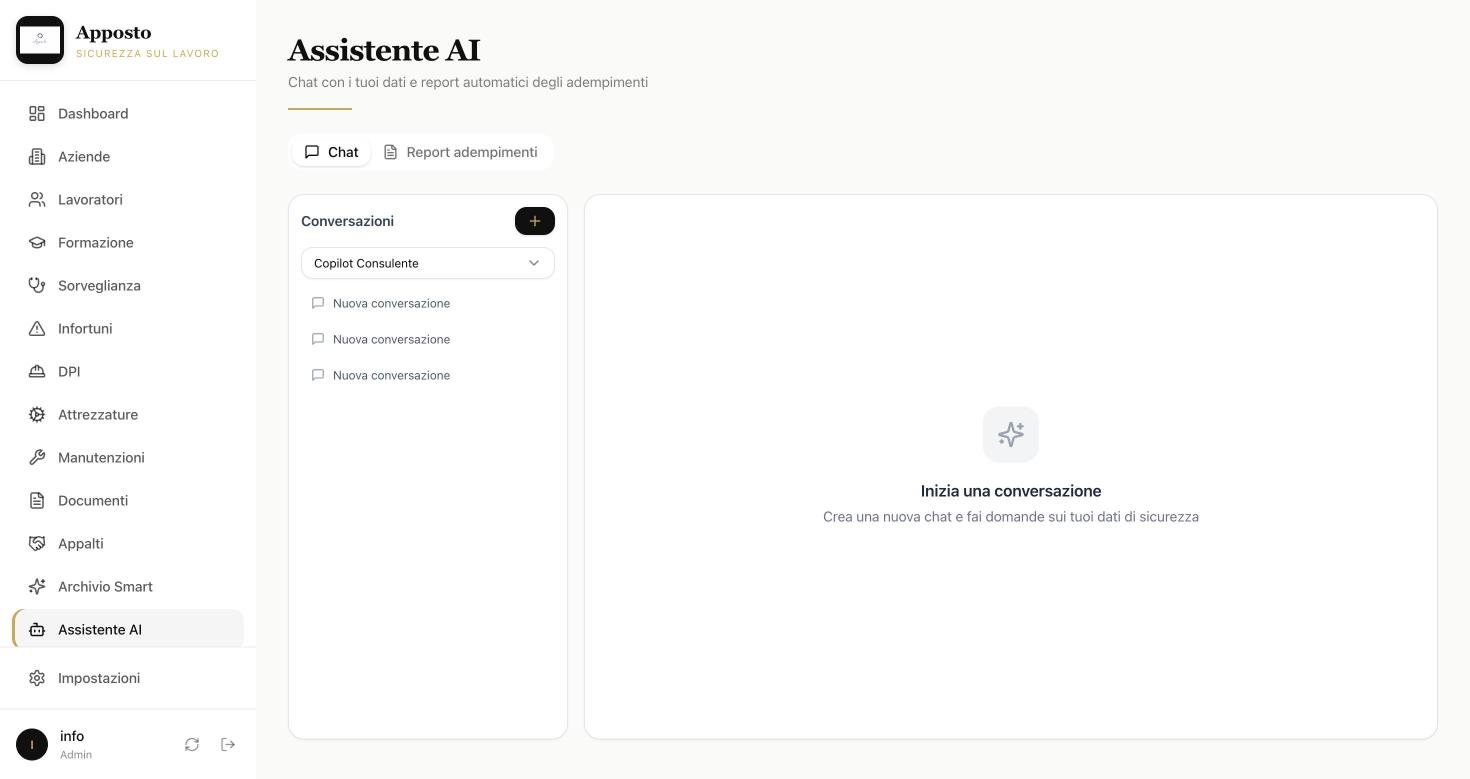
Task: Create a new conversation with the plus button
Action: (535, 221)
